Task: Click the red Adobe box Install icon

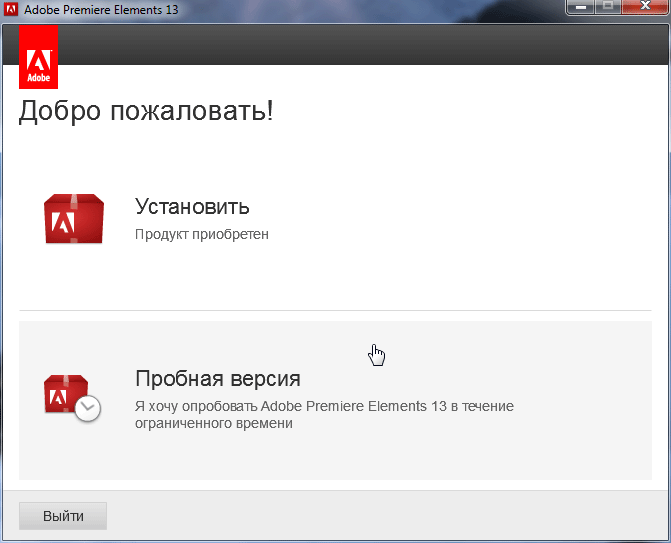Action: pyautogui.click(x=74, y=219)
